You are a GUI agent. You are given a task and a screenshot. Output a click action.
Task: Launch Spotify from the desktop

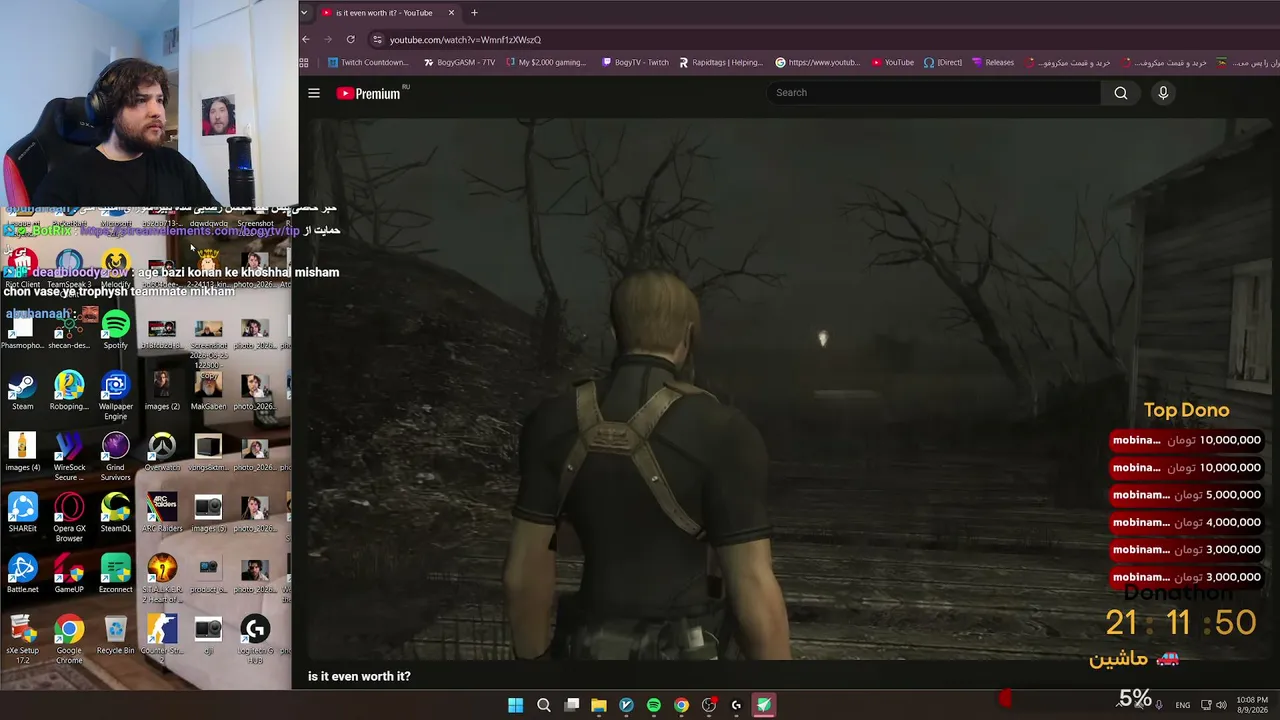(x=115, y=330)
